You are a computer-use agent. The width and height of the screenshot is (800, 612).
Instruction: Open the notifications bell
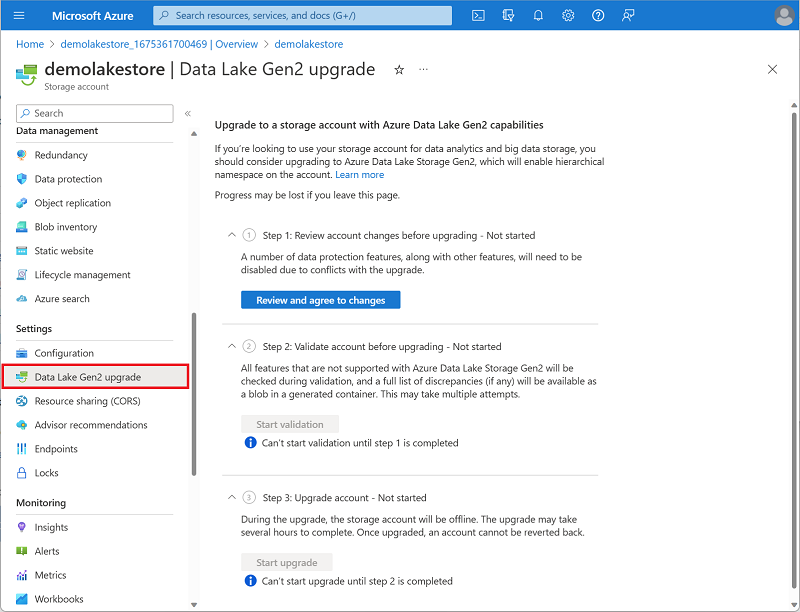pyautogui.click(x=538, y=15)
